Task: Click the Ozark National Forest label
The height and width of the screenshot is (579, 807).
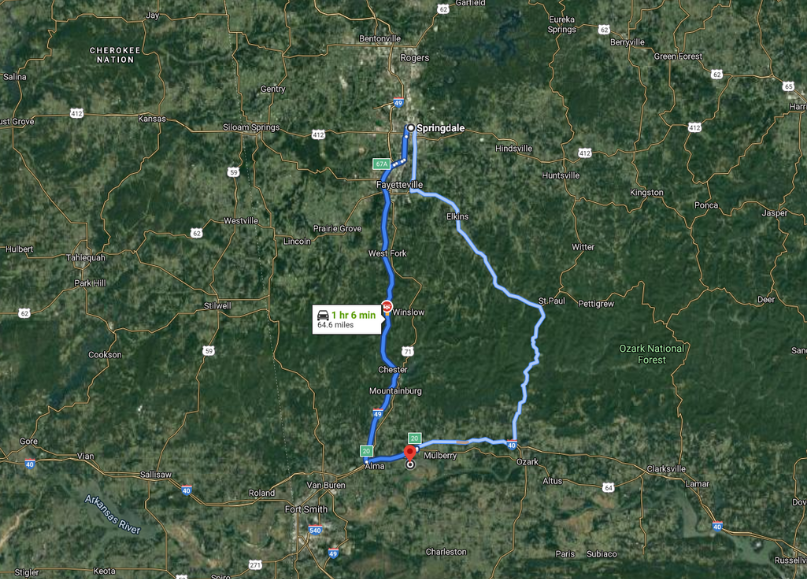Action: [x=652, y=354]
